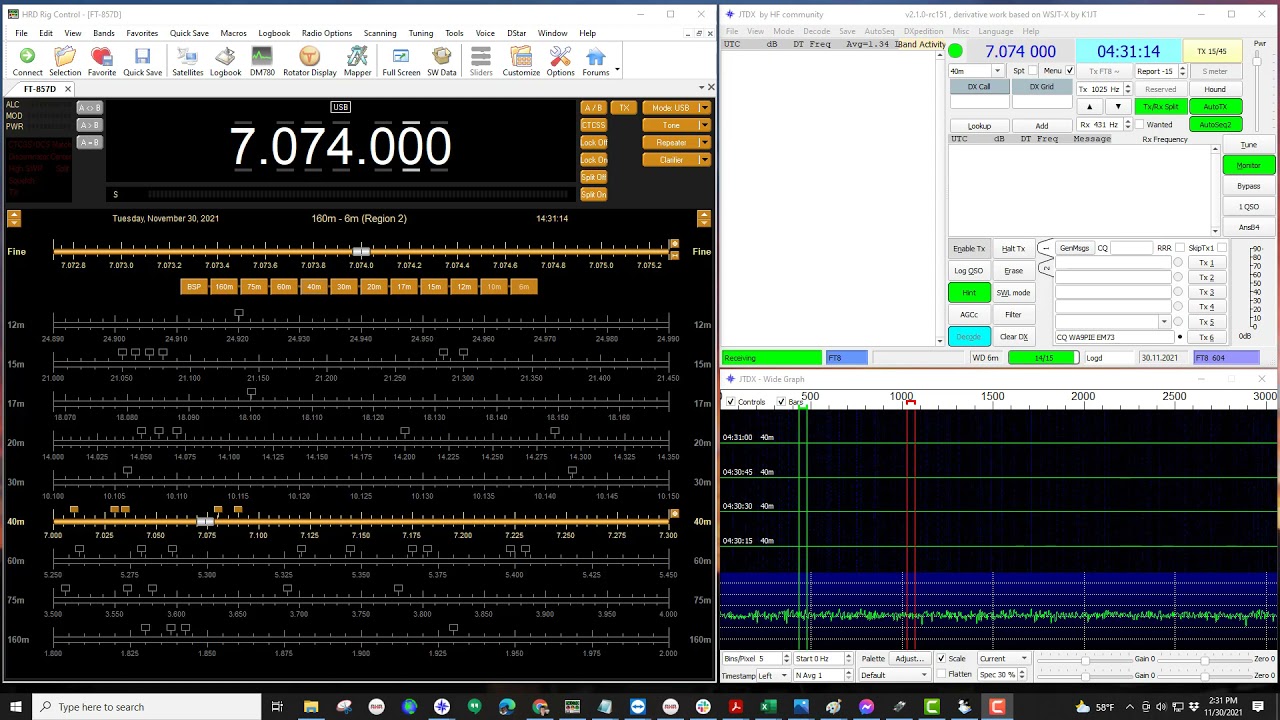Click the Sliders toolbar icon
This screenshot has width=1280, height=720.
coord(481,61)
